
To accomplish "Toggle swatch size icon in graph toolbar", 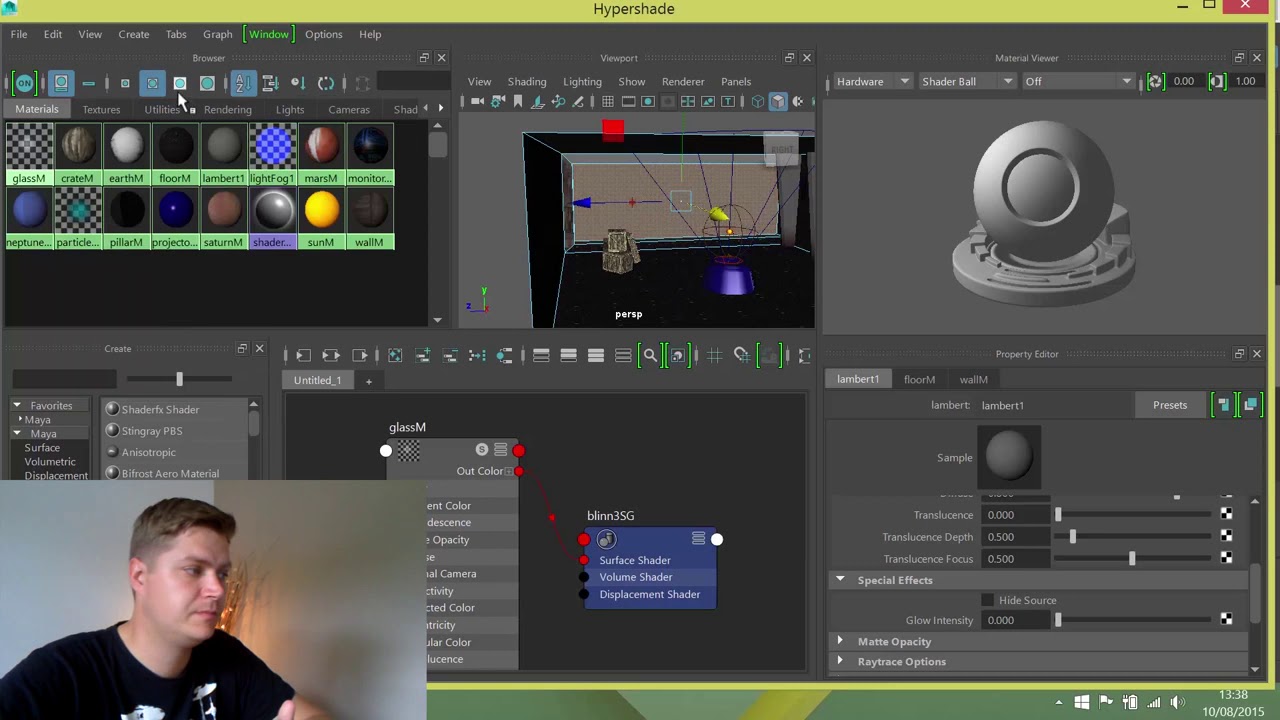I will 677,355.
